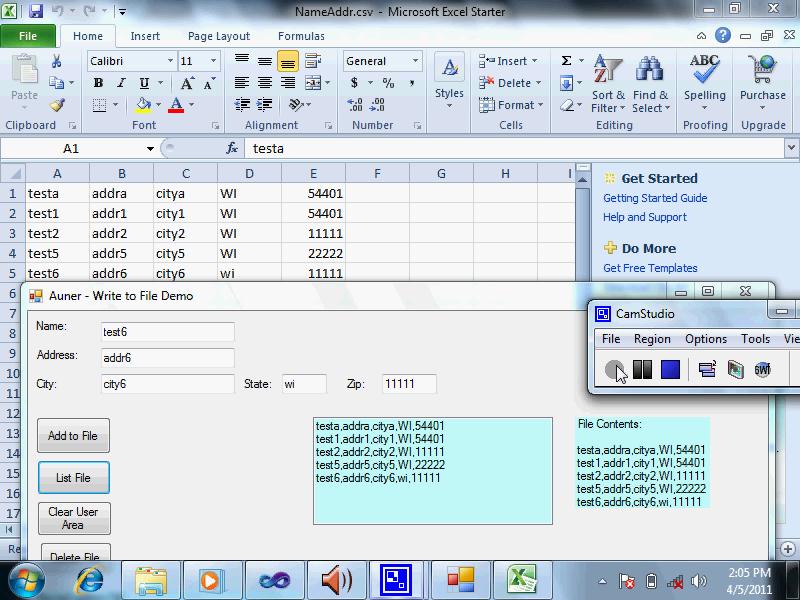Toggle Bold formatting

(98, 83)
